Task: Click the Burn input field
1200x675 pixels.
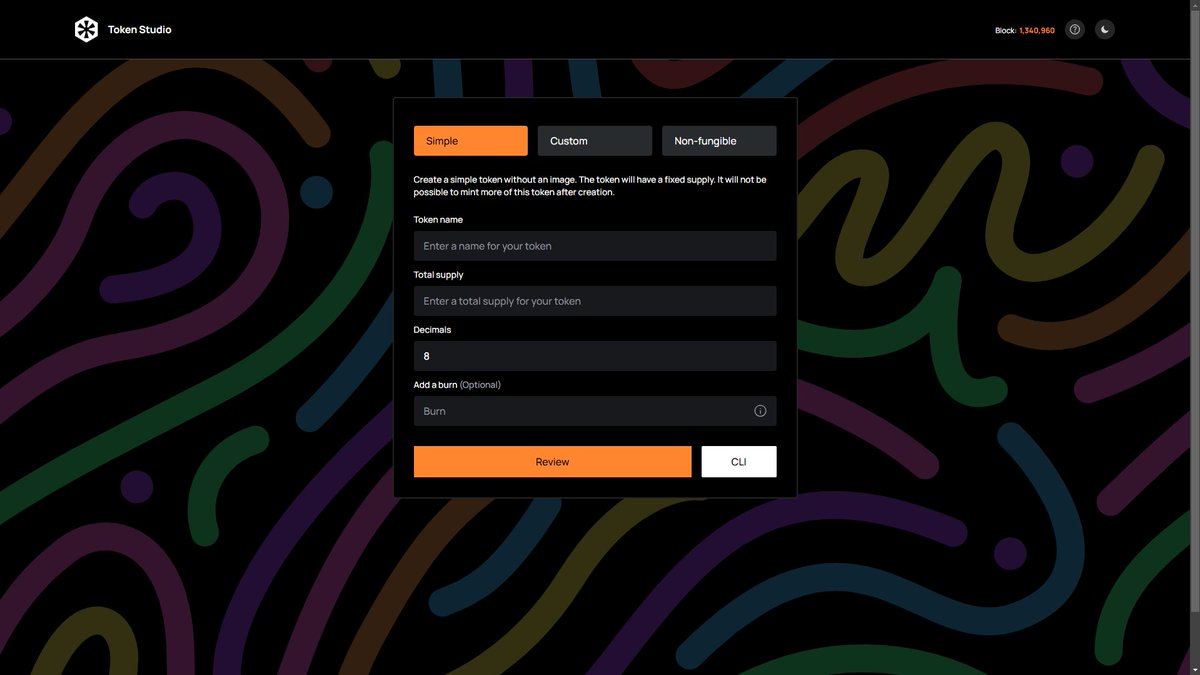Action: pos(595,411)
